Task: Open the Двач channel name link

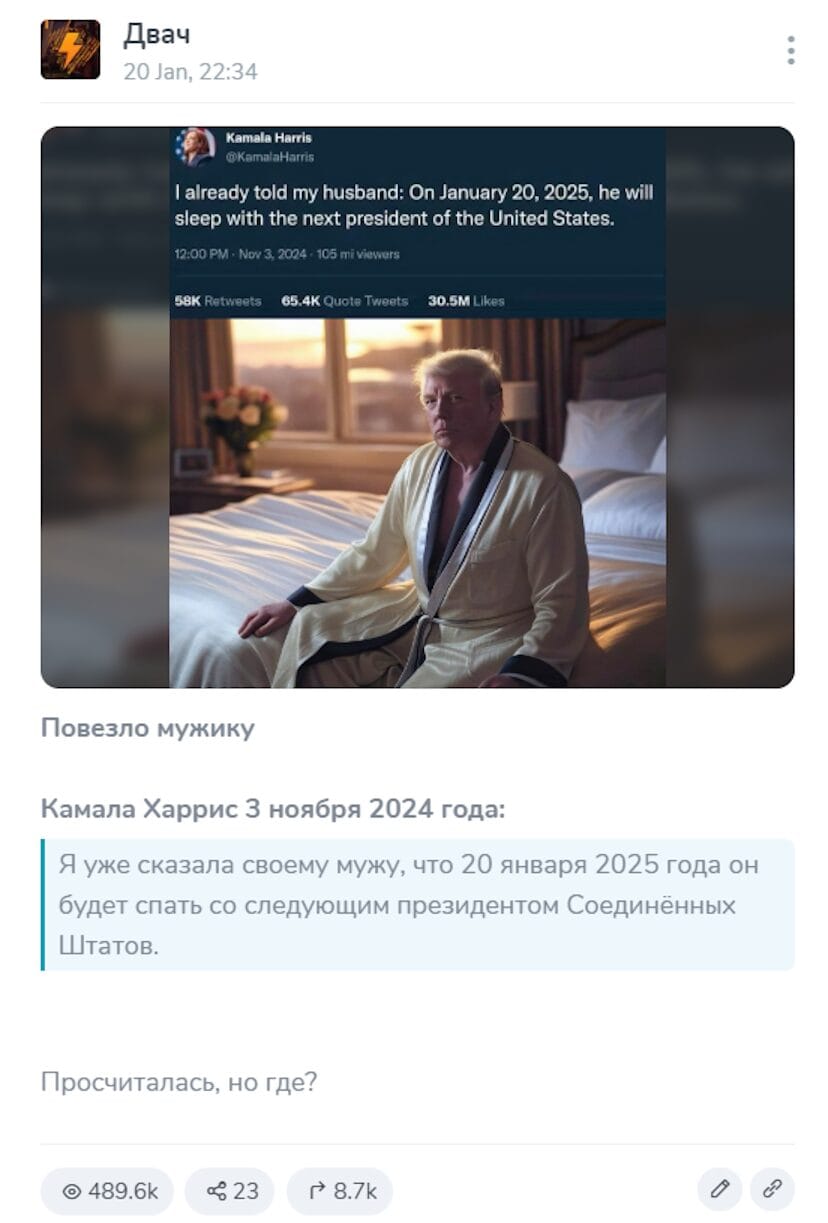Action: tap(156, 34)
